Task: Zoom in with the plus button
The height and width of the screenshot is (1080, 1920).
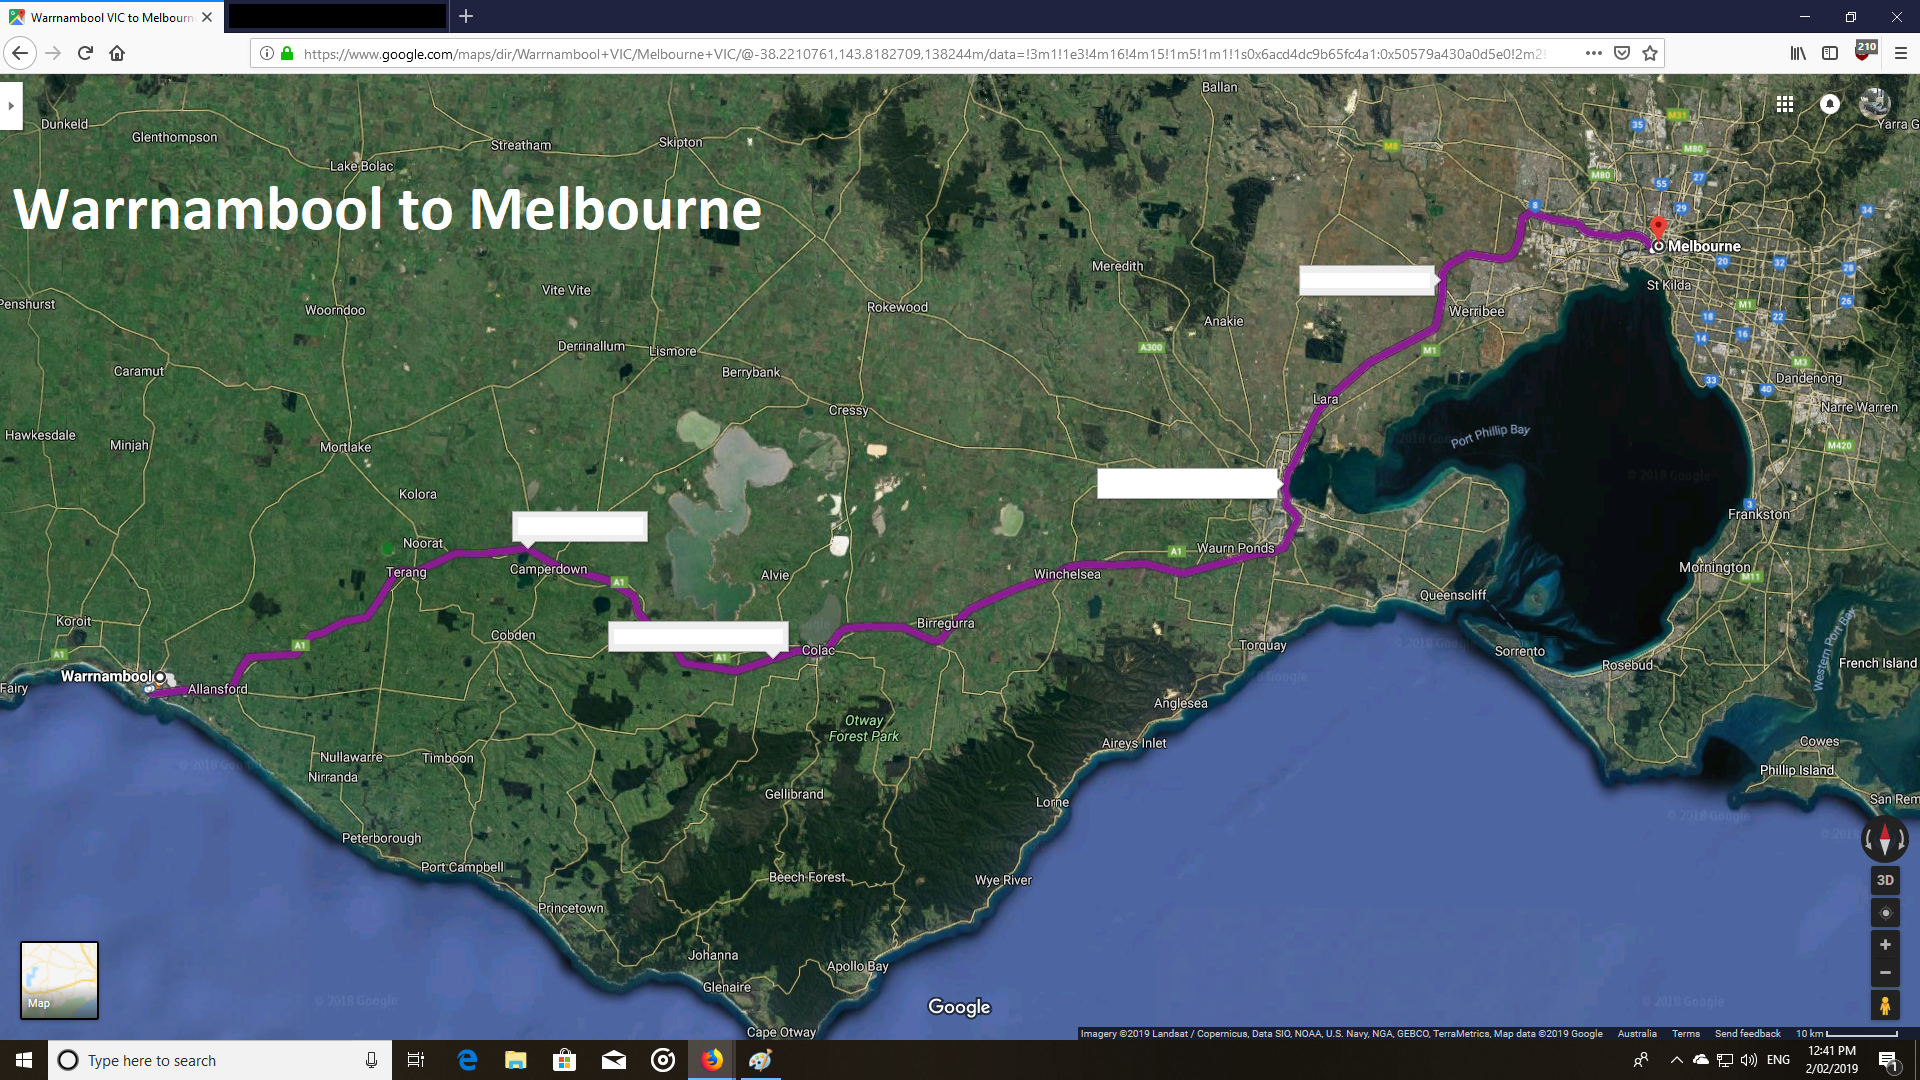Action: click(x=1885, y=945)
